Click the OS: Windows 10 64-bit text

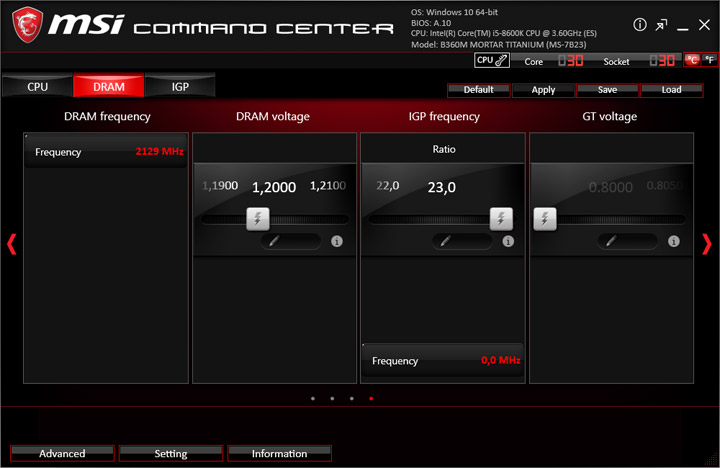(x=455, y=12)
